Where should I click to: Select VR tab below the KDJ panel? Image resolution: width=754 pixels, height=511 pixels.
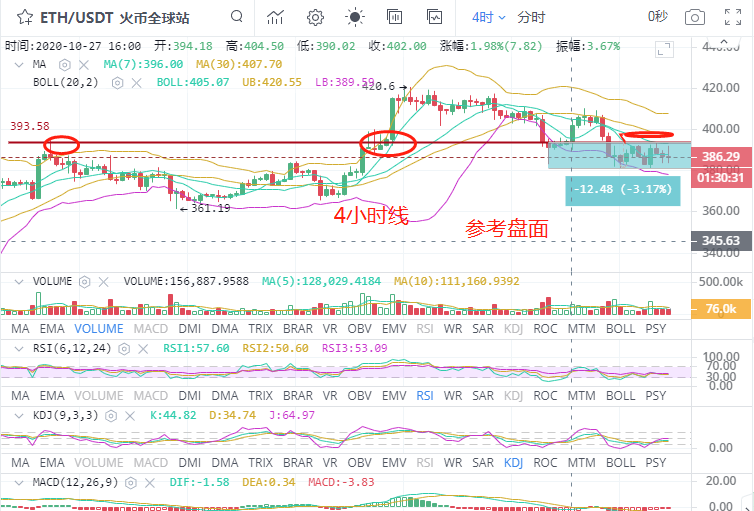tap(330, 463)
